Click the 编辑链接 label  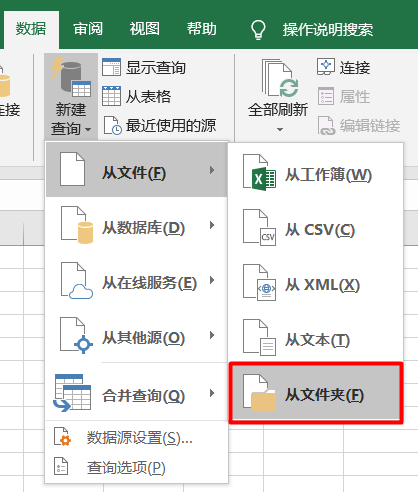(x=370, y=126)
